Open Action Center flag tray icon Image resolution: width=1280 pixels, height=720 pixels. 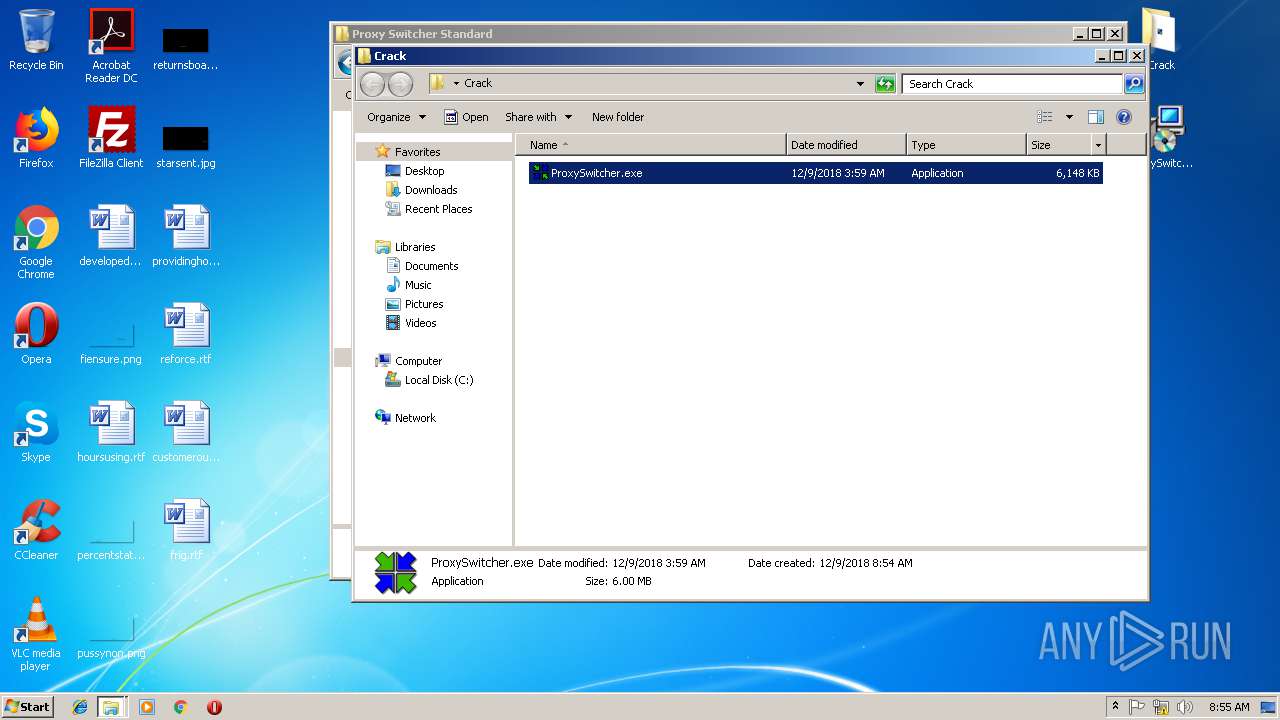[x=1138, y=707]
